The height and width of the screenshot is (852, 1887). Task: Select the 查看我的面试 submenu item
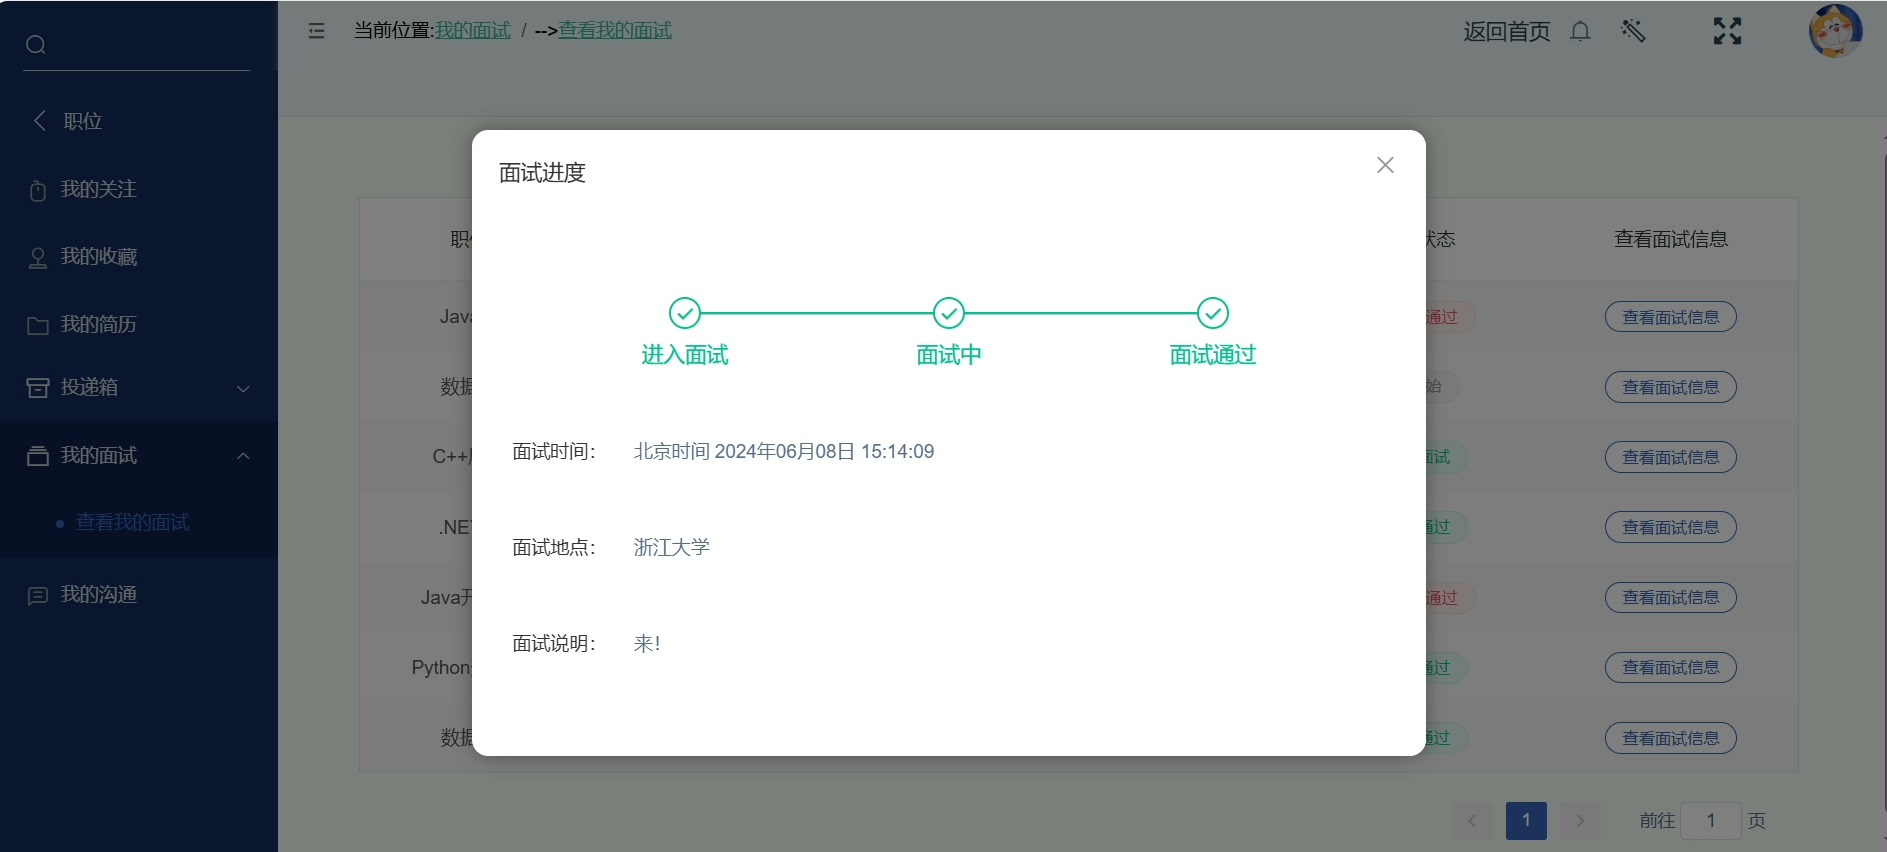point(132,522)
